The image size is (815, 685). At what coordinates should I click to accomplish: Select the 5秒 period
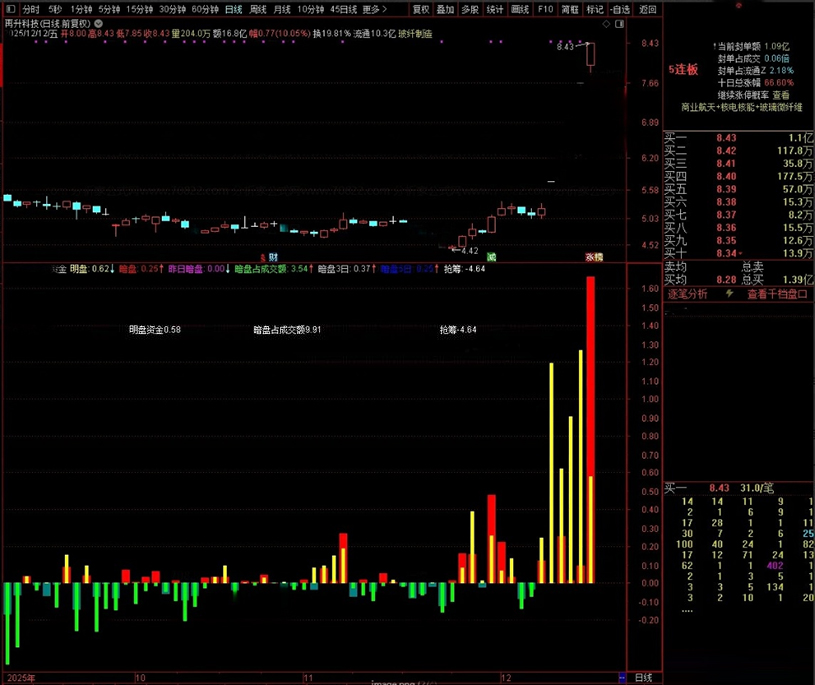[x=55, y=9]
